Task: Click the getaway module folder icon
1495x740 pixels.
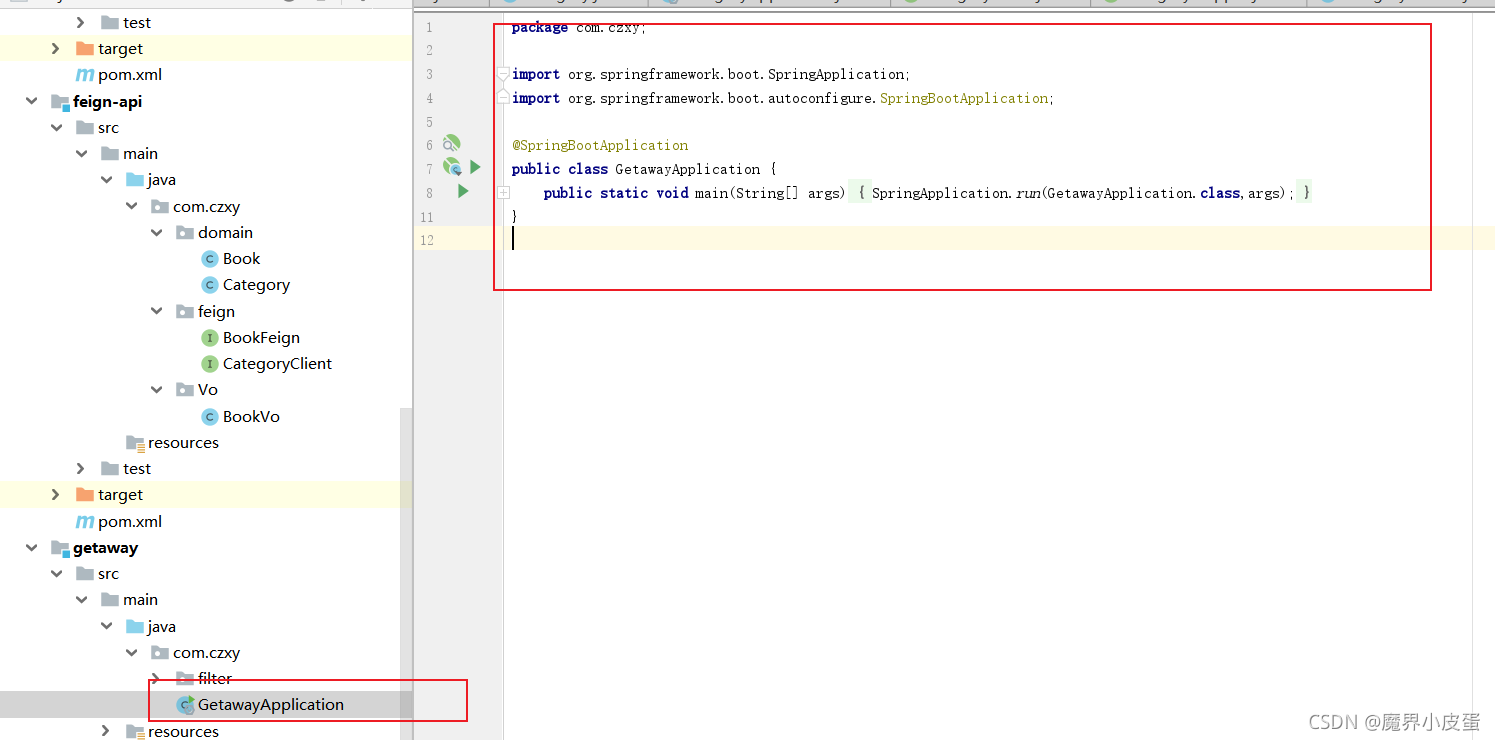Action: 60,548
